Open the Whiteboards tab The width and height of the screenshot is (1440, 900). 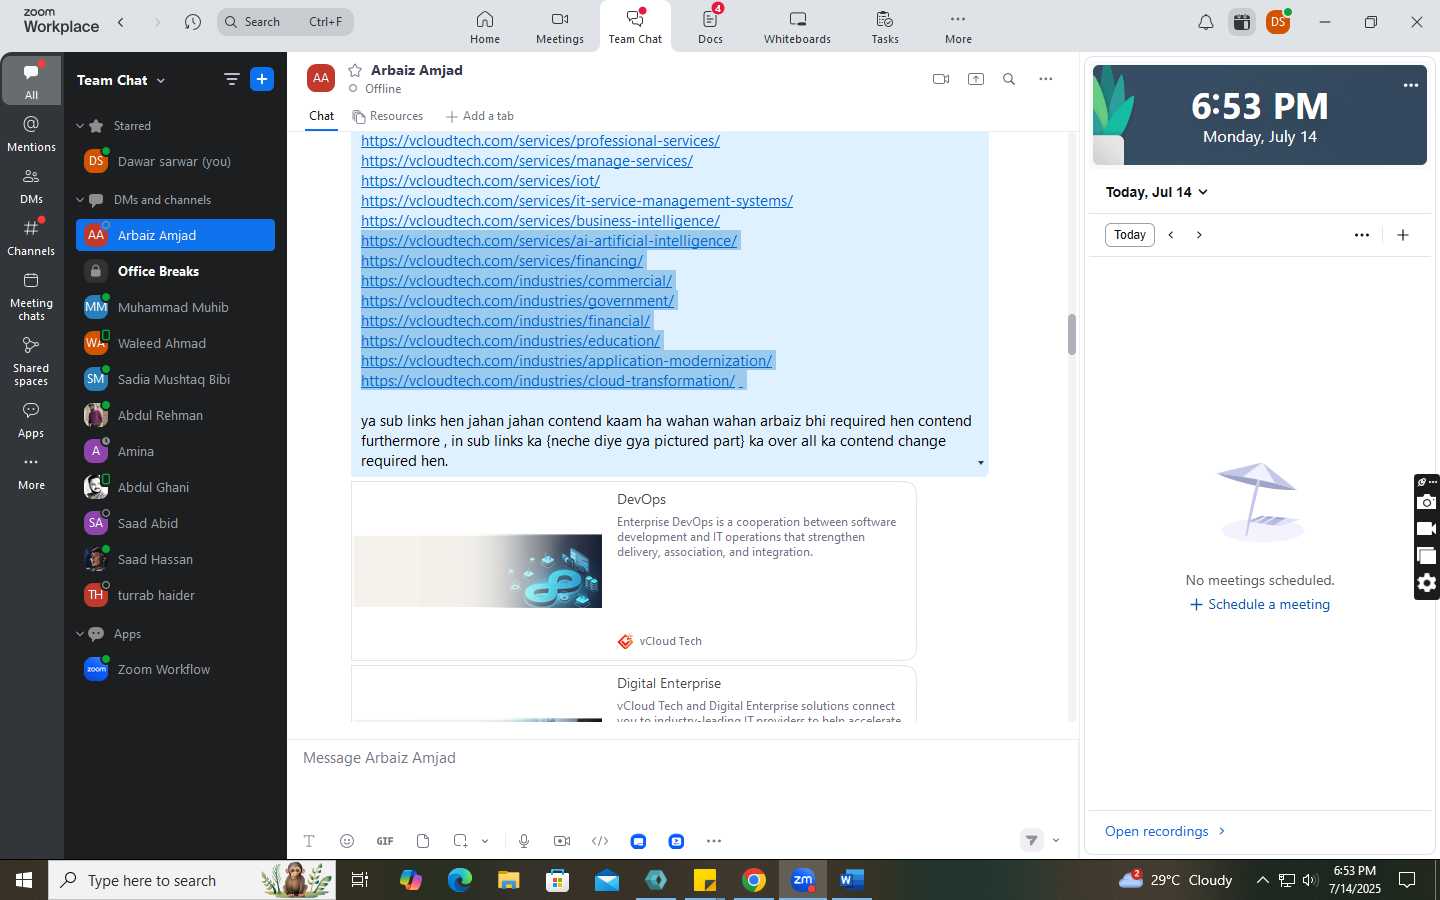[797, 27]
